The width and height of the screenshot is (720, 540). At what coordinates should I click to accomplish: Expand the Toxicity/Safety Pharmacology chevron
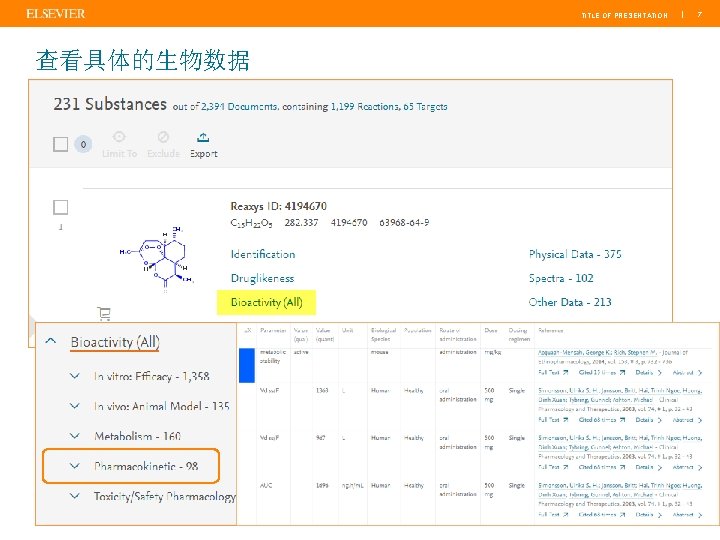point(74,495)
